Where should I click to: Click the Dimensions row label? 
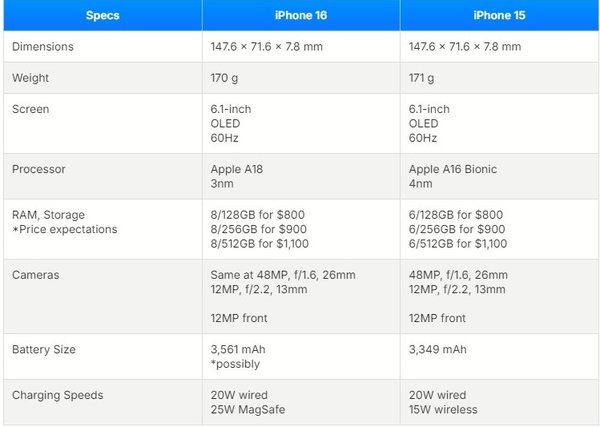[45, 47]
